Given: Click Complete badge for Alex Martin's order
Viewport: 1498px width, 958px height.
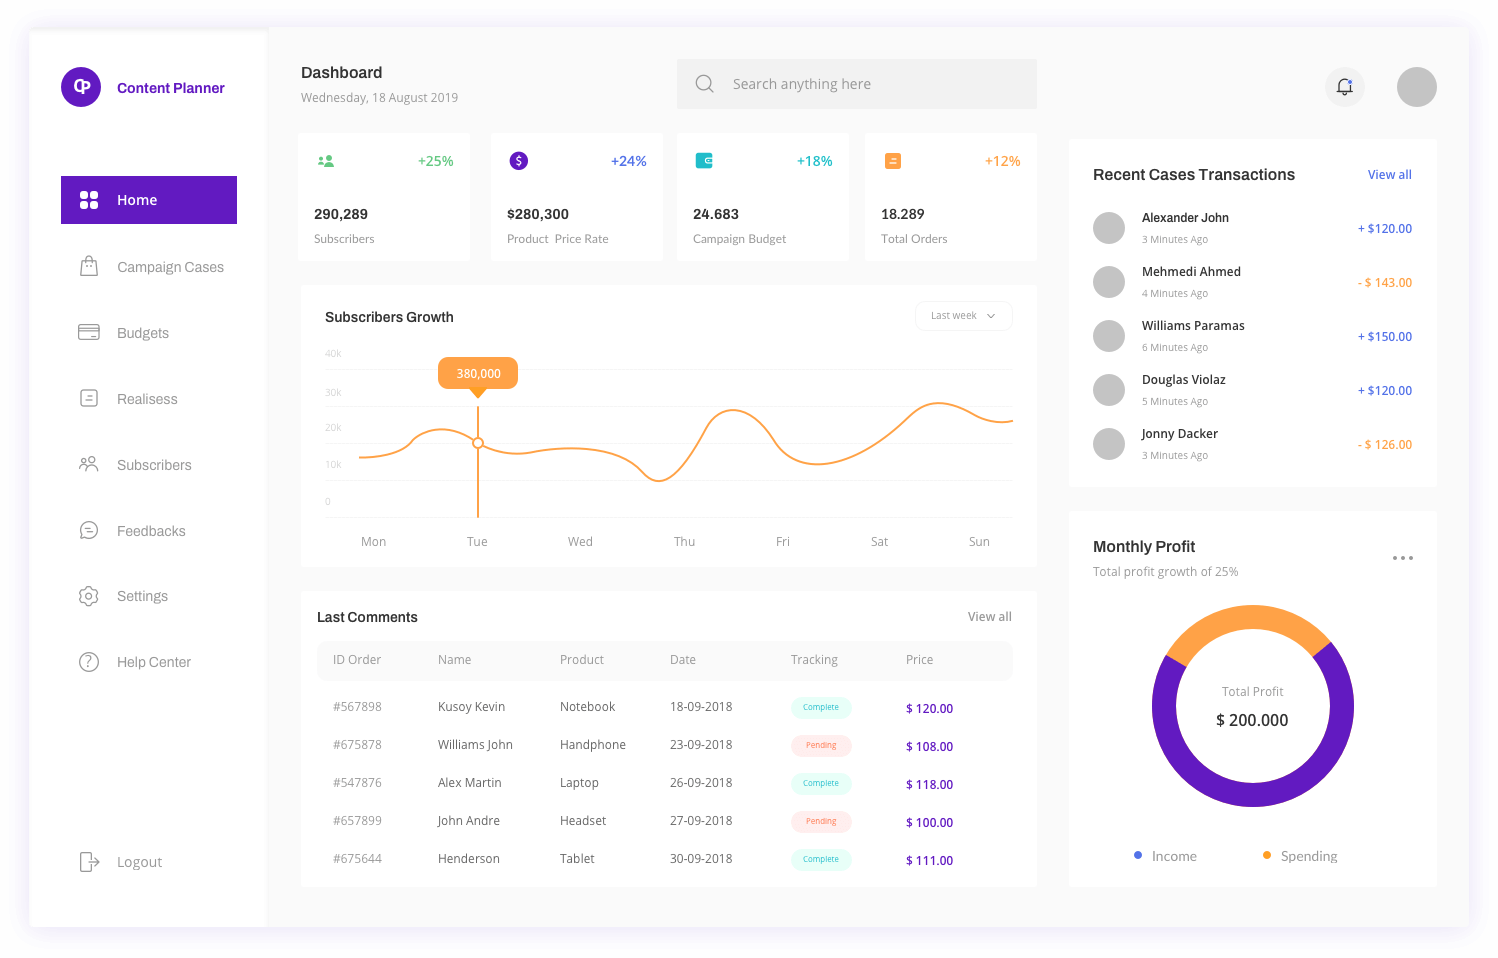Looking at the screenshot, I should [x=821, y=783].
